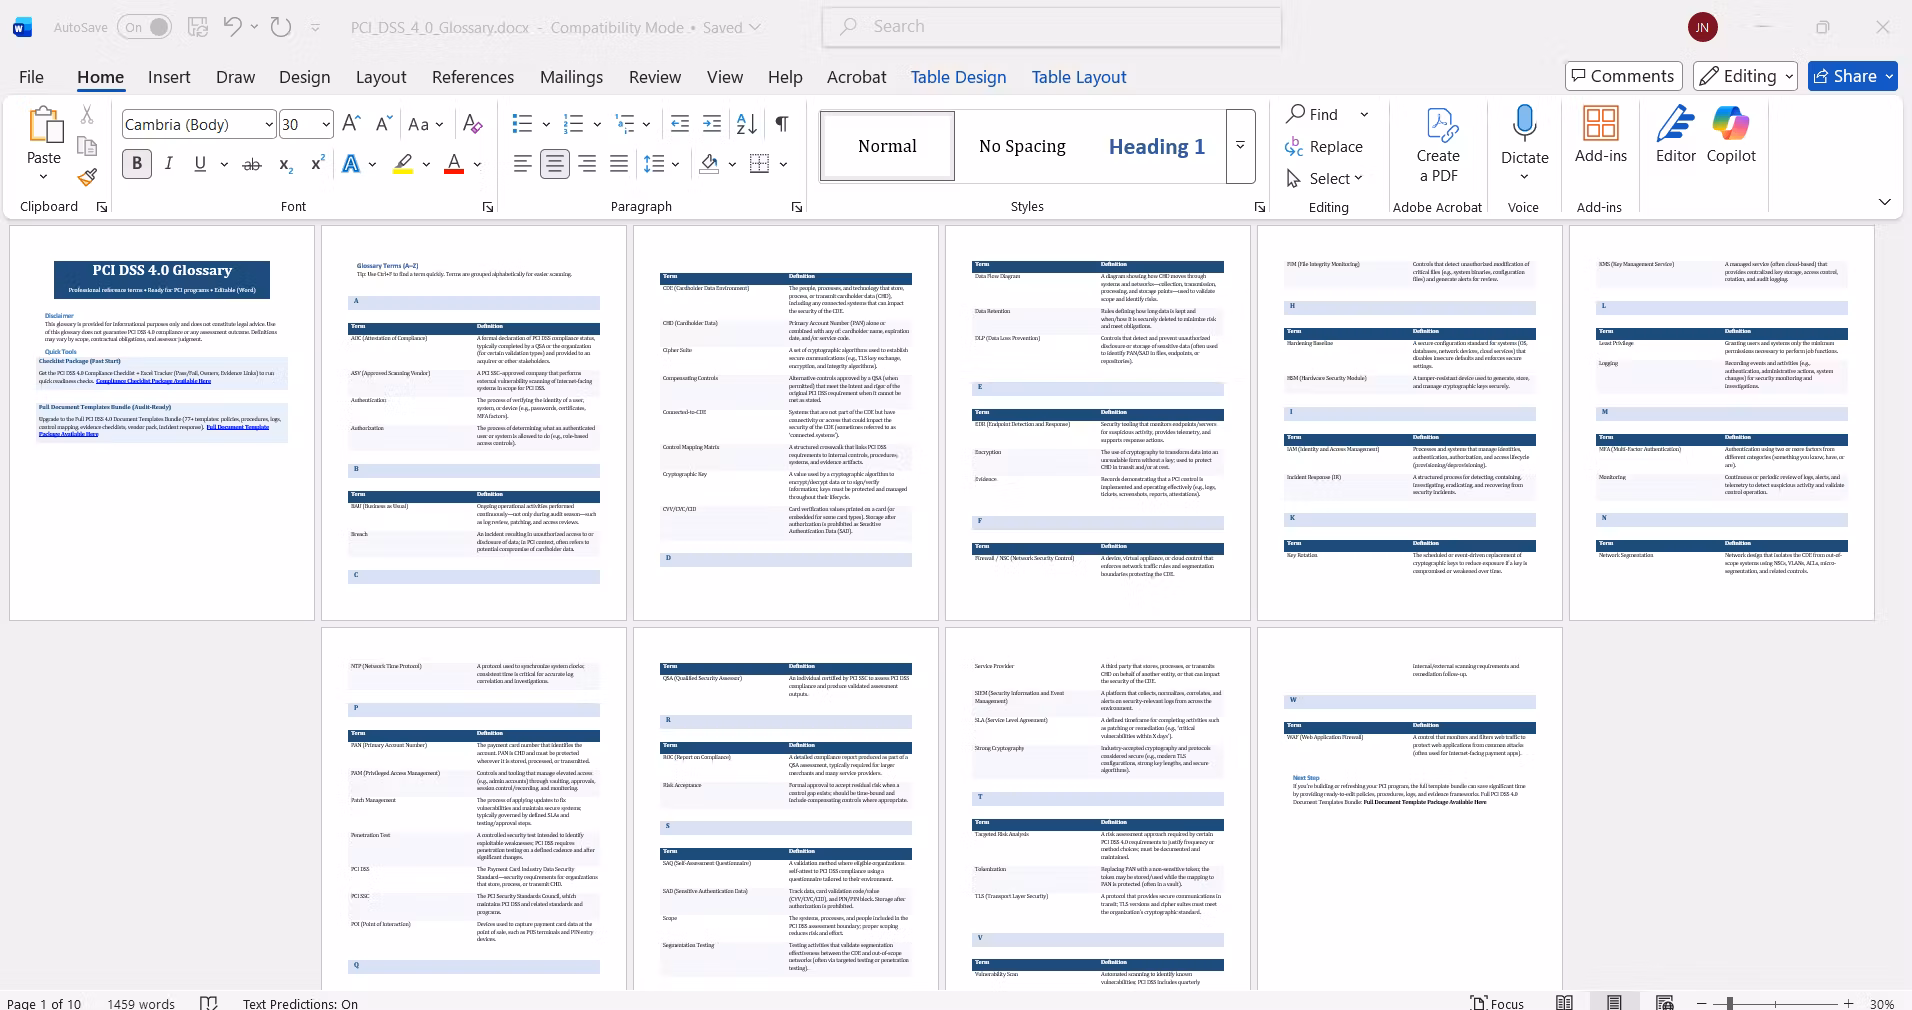Toggle the AutoSave switch
This screenshot has width=1912, height=1010.
point(146,27)
